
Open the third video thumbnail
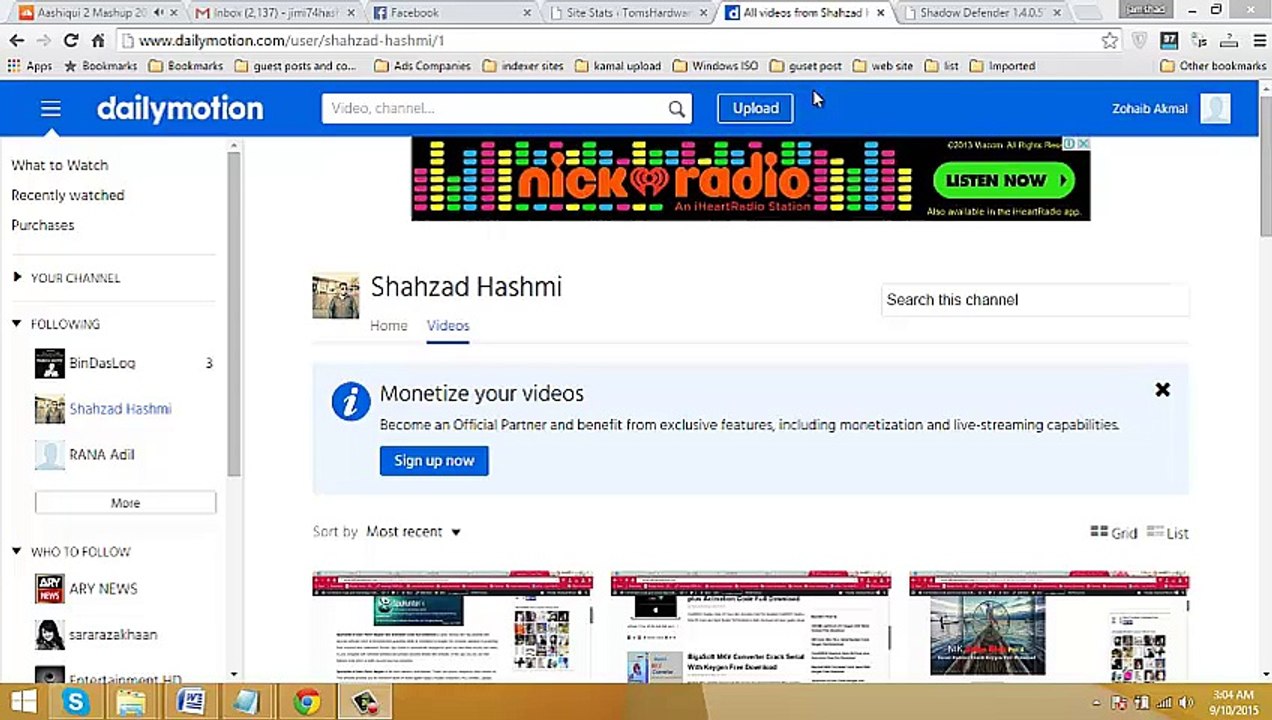(x=1048, y=626)
